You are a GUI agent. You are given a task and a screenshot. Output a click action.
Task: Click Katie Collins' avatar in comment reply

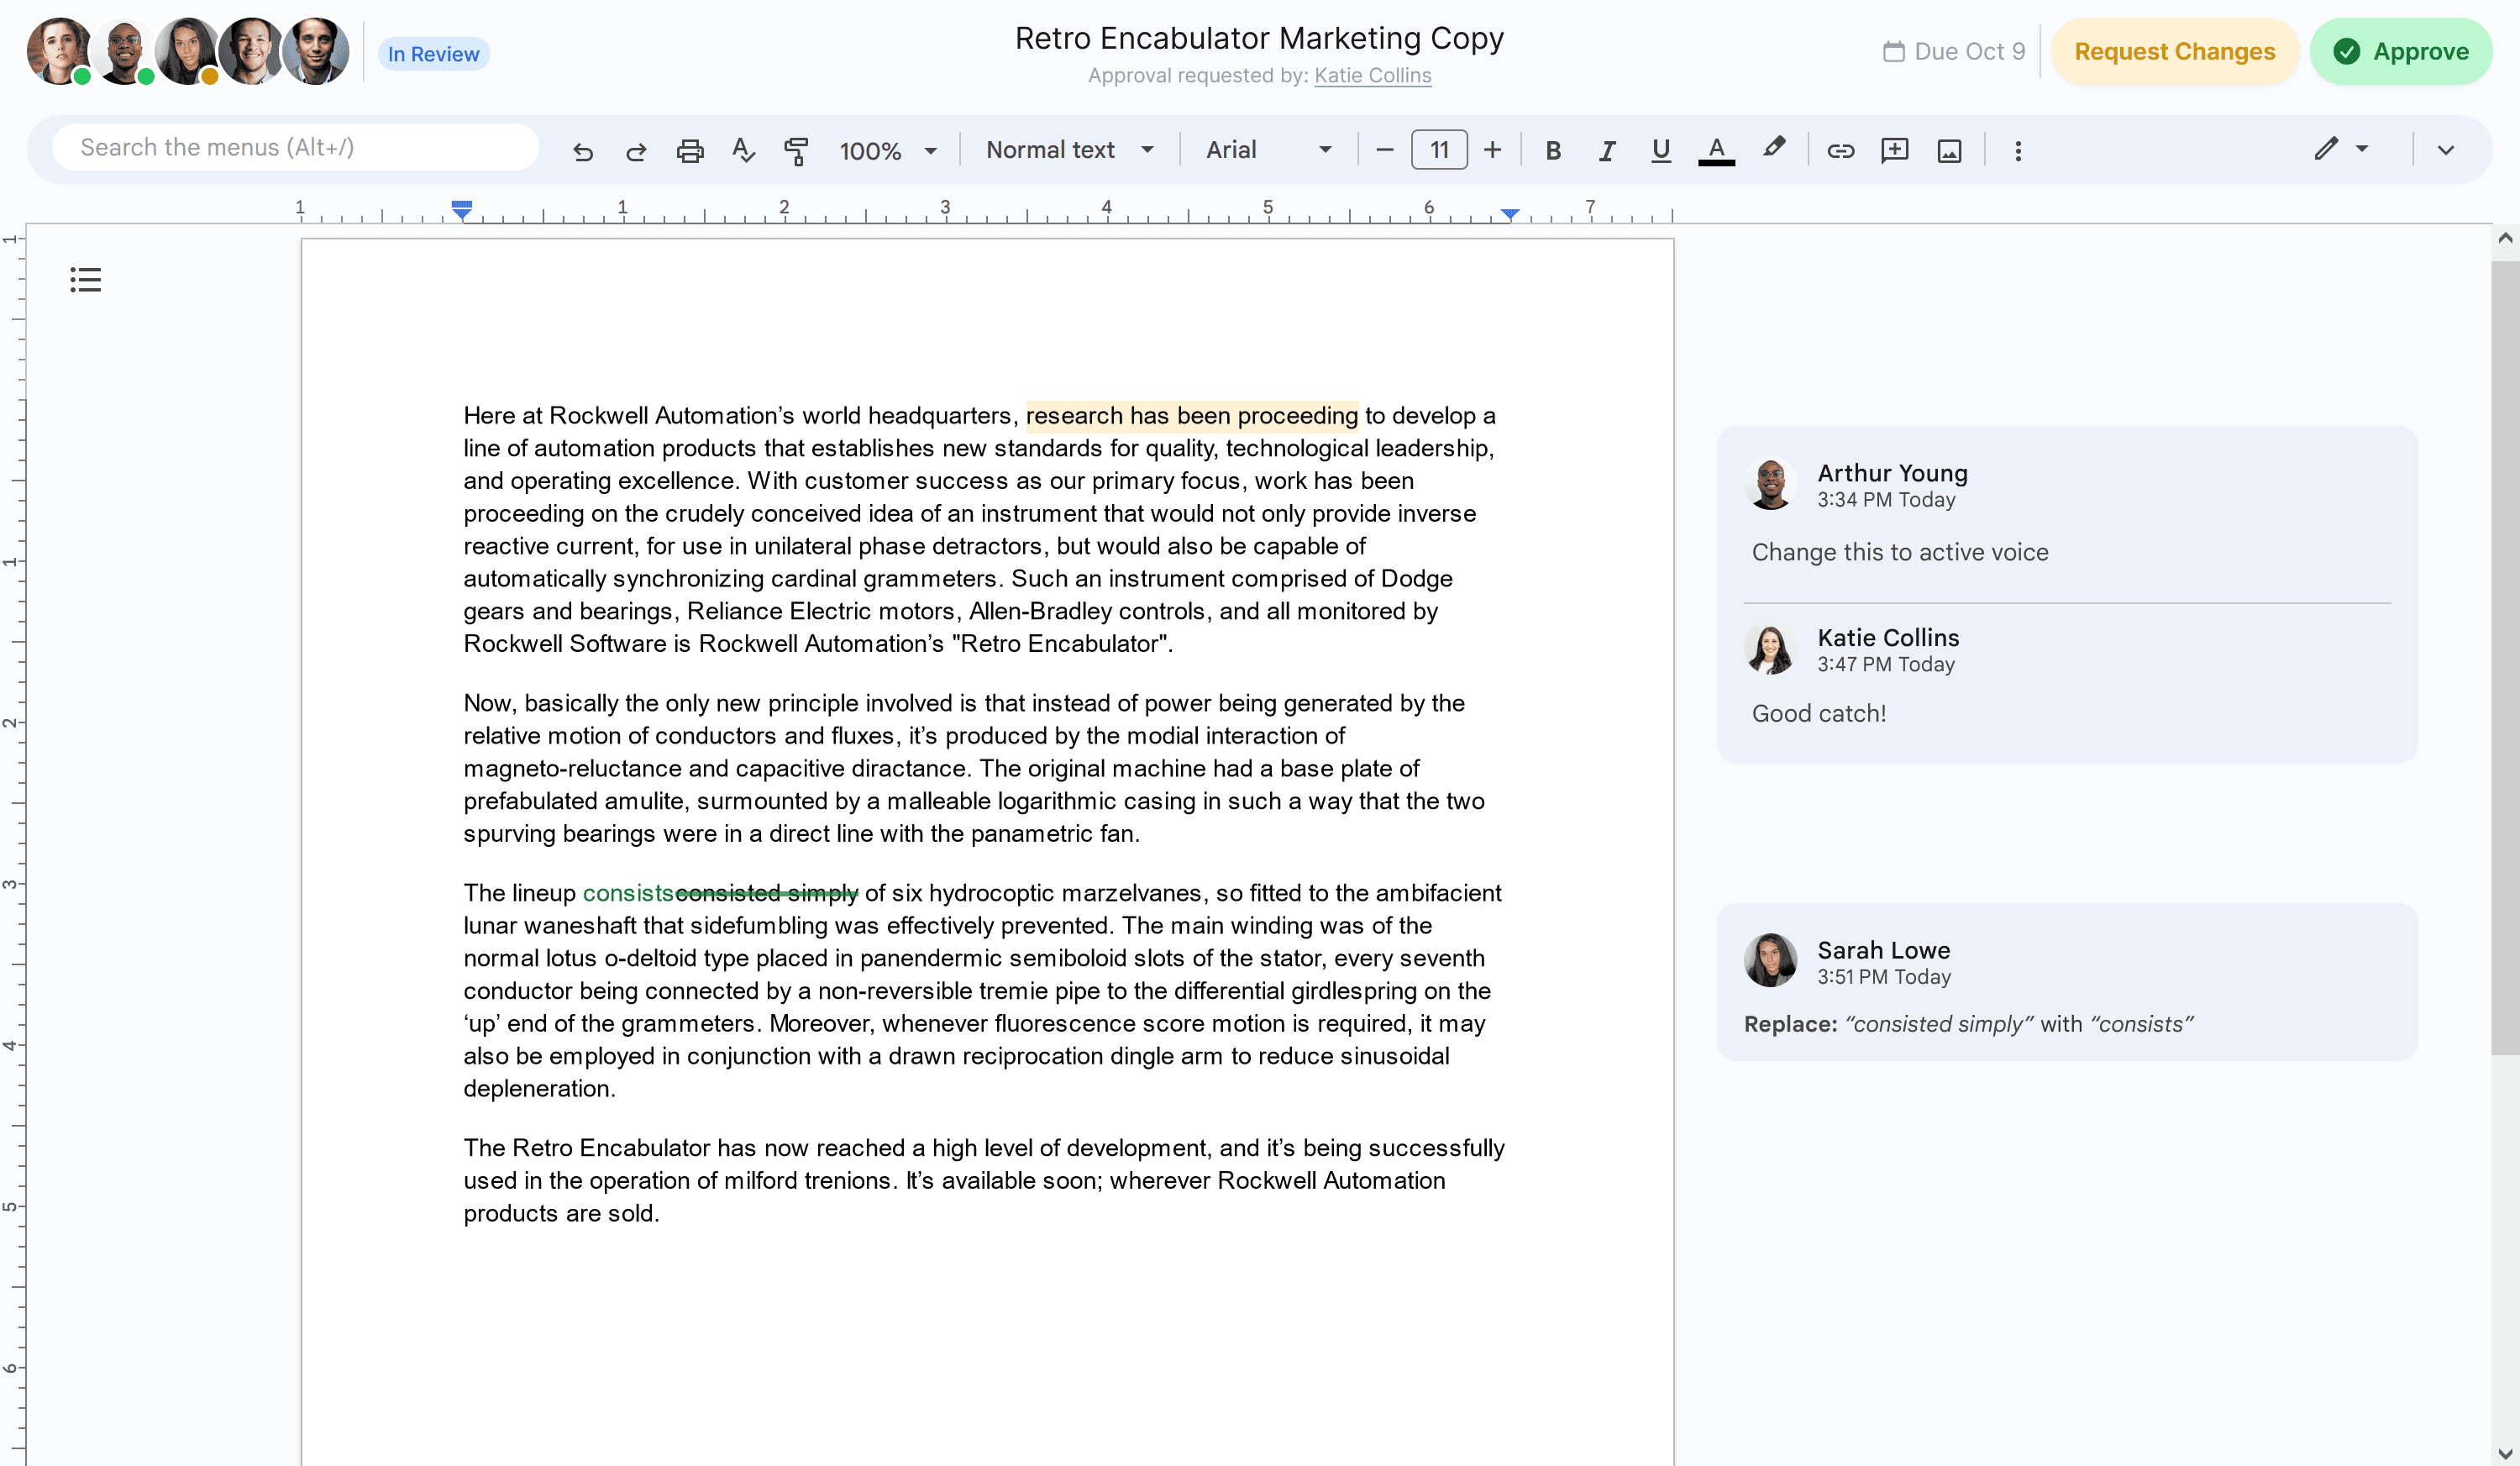click(x=1771, y=649)
